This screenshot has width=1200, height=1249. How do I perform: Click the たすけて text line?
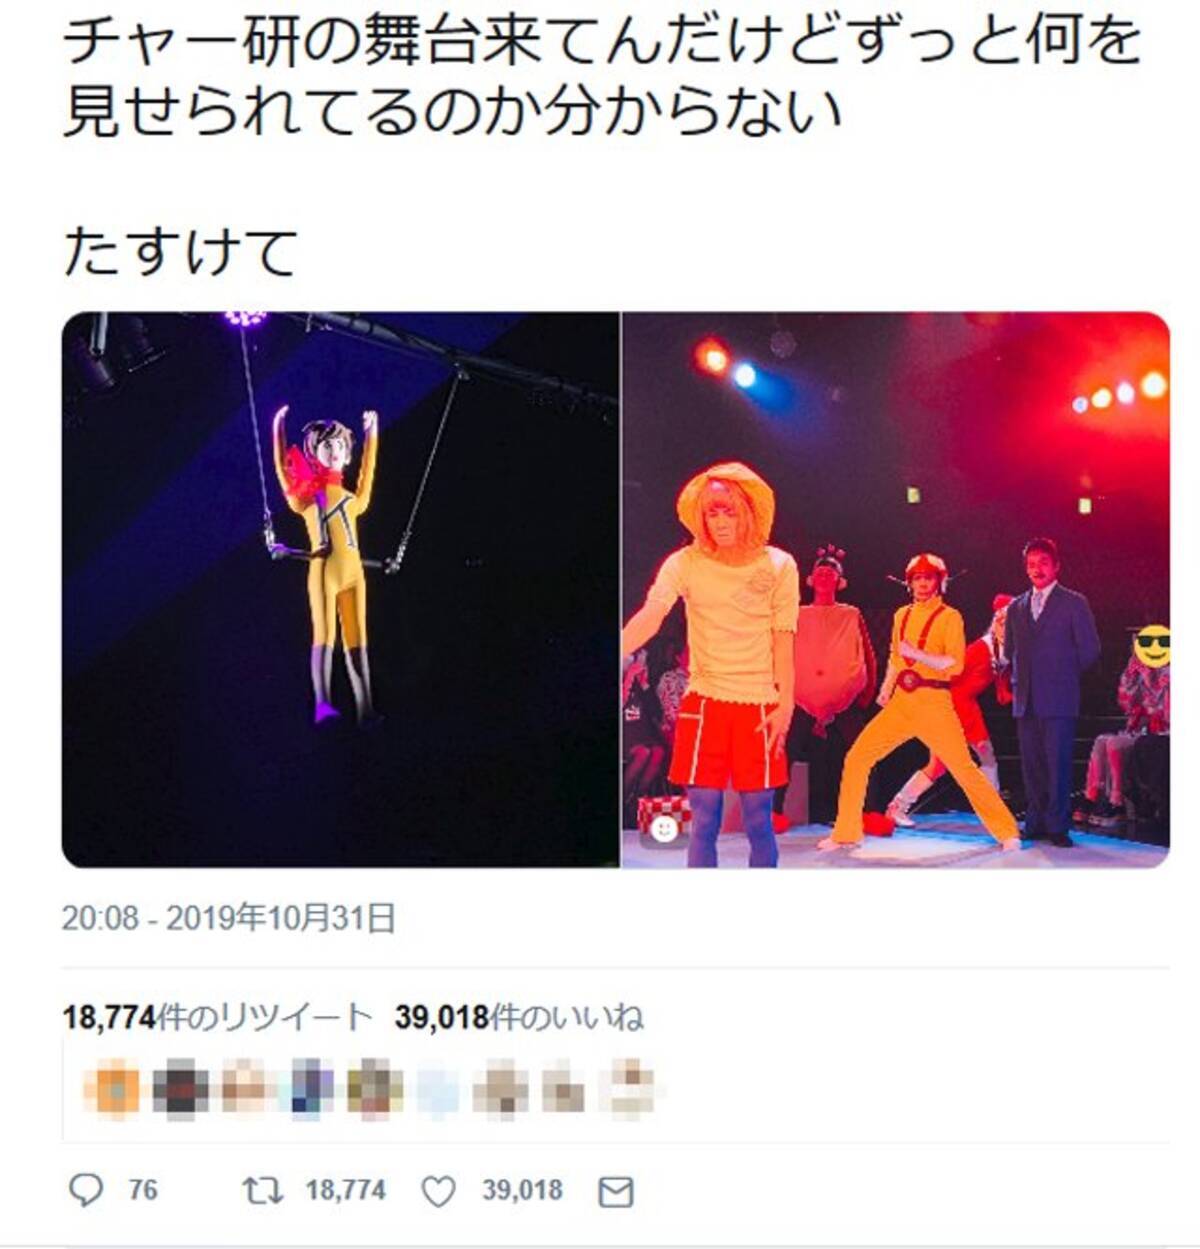180,251
